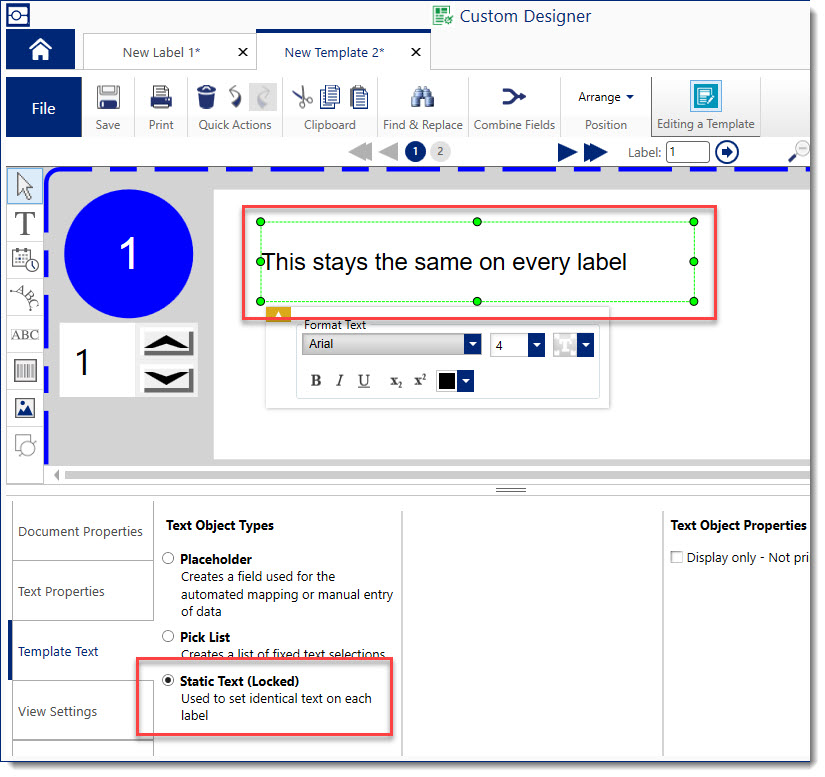Click the Bold formatting button
The height and width of the screenshot is (777, 825).
point(316,381)
